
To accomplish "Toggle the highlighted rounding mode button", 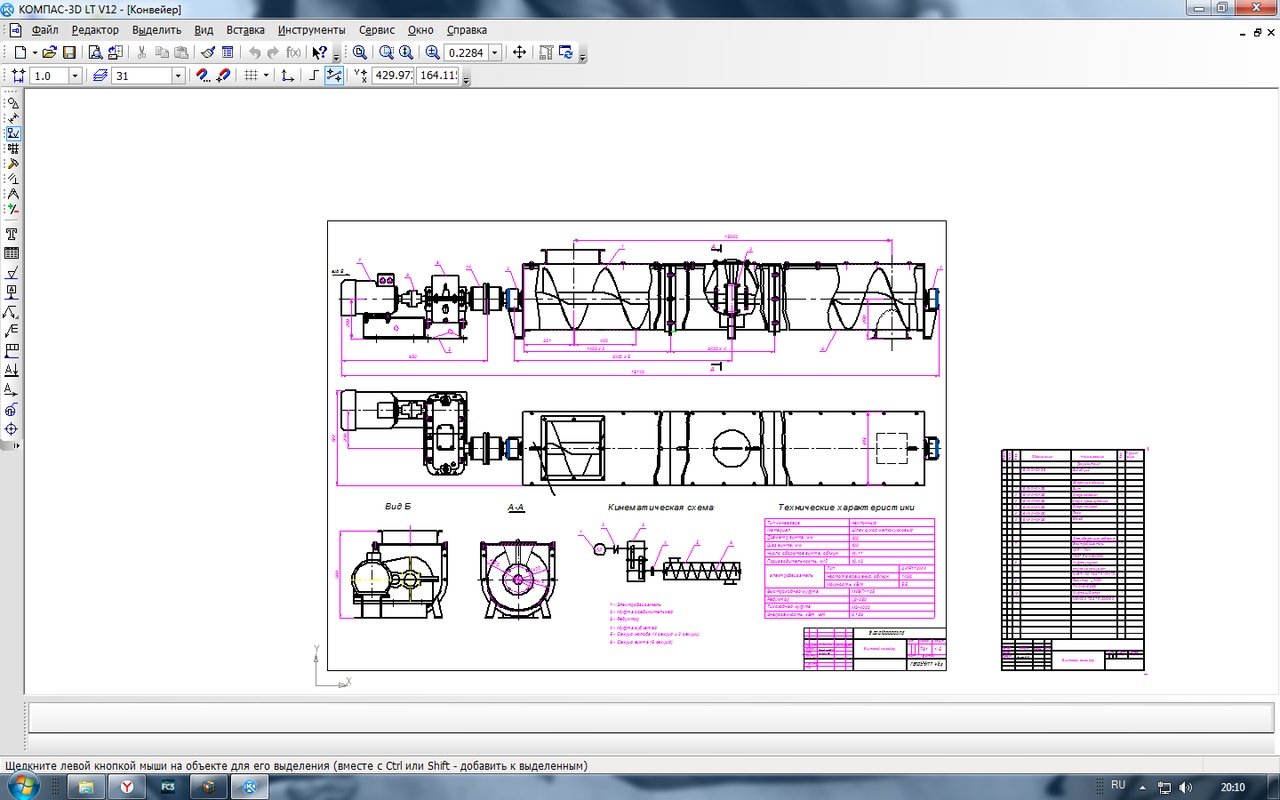I will 334,76.
